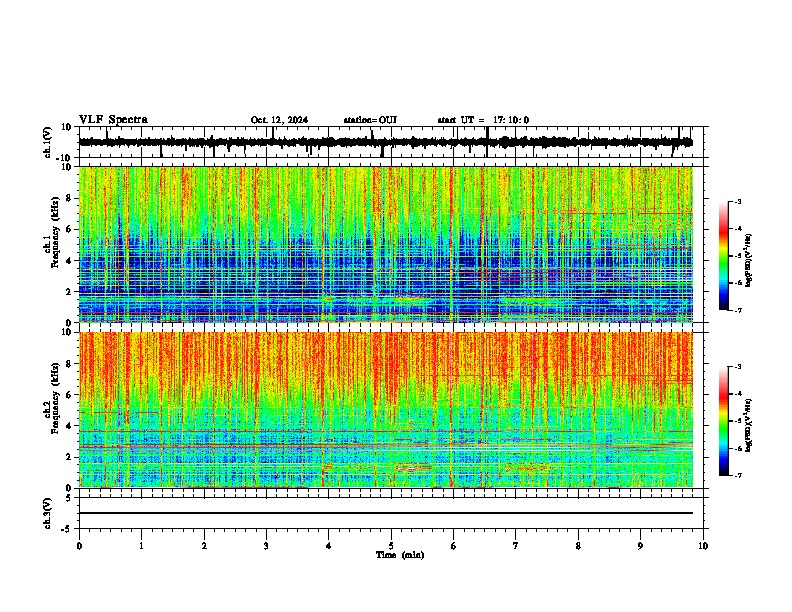Click tick label "10" on the Time axis
The image size is (792, 612).
pos(703,546)
